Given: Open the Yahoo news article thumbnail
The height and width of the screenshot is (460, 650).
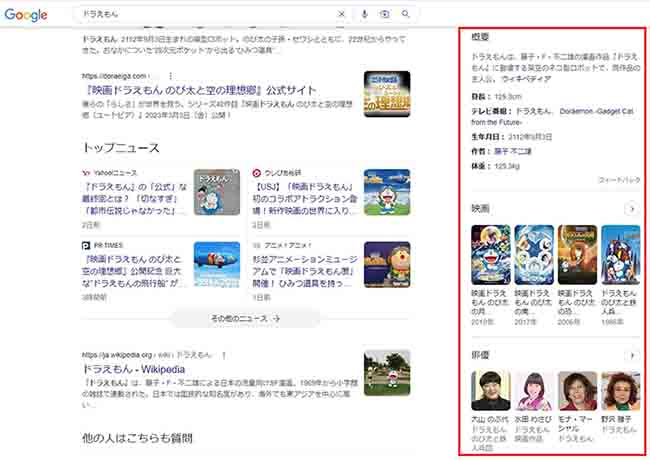Looking at the screenshot, I should pyautogui.click(x=217, y=192).
